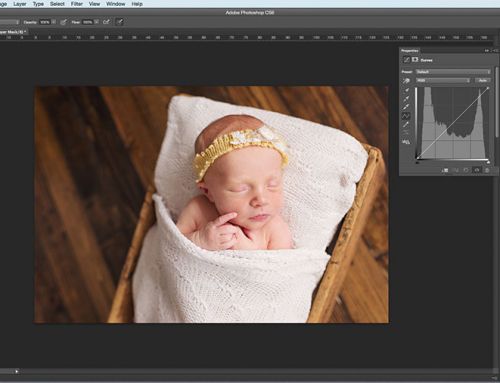Reset curves to adjustment defaults icon
Viewport: 500px width, 383px height.
pyautogui.click(x=466, y=170)
